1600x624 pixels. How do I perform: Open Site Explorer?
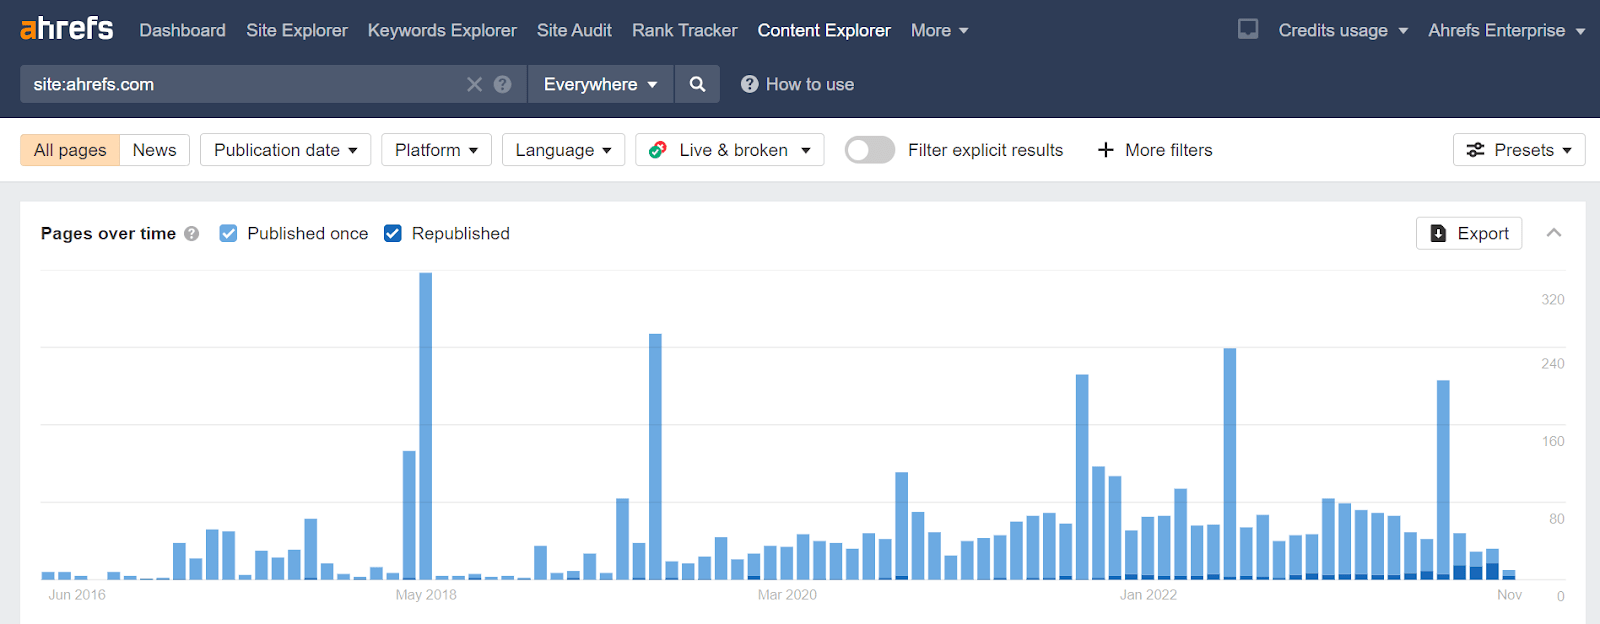297,30
